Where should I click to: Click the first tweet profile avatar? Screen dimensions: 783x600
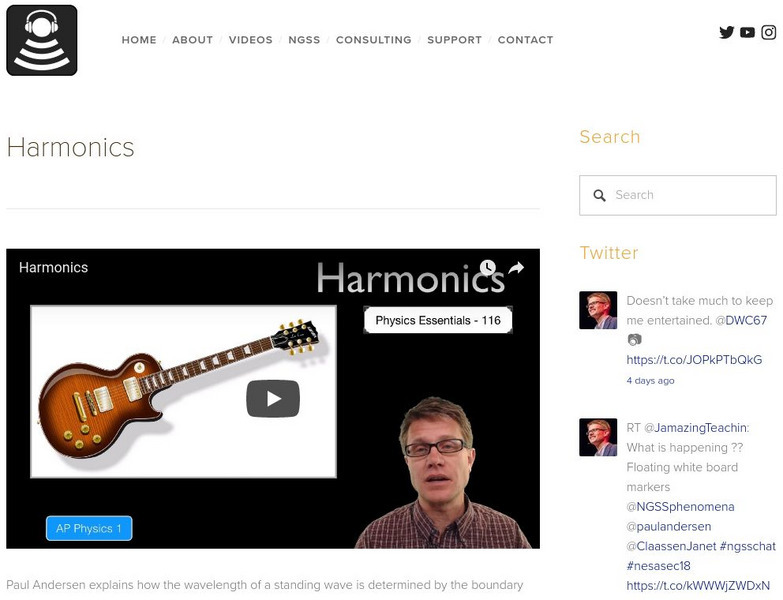(598, 310)
